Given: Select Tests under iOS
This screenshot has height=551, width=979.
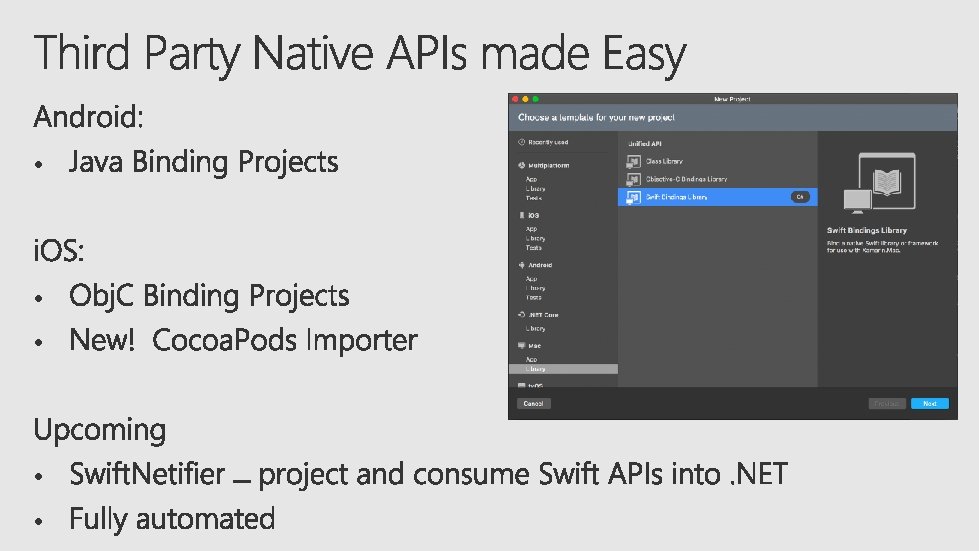Looking at the screenshot, I should (x=534, y=248).
